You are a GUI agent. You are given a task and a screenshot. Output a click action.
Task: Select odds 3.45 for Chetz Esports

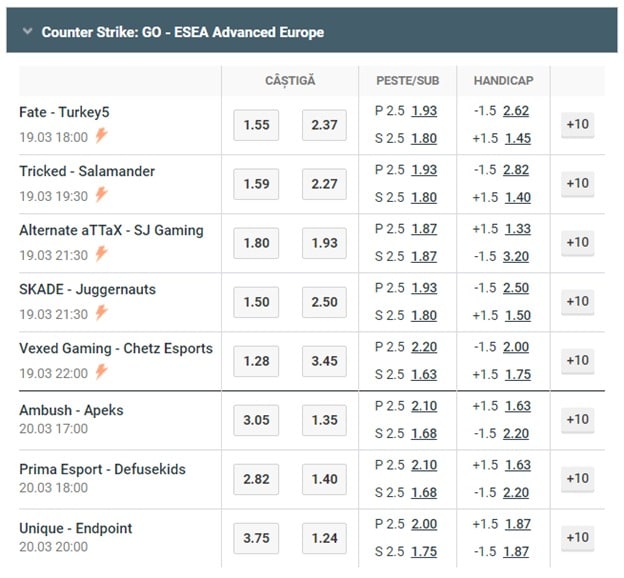(324, 361)
